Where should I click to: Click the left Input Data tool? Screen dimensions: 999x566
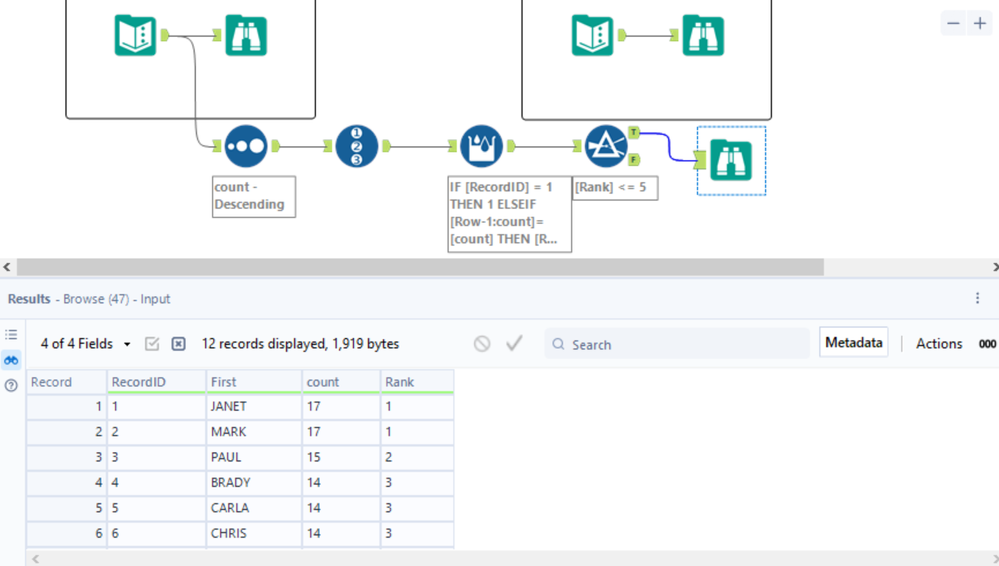coord(135,35)
